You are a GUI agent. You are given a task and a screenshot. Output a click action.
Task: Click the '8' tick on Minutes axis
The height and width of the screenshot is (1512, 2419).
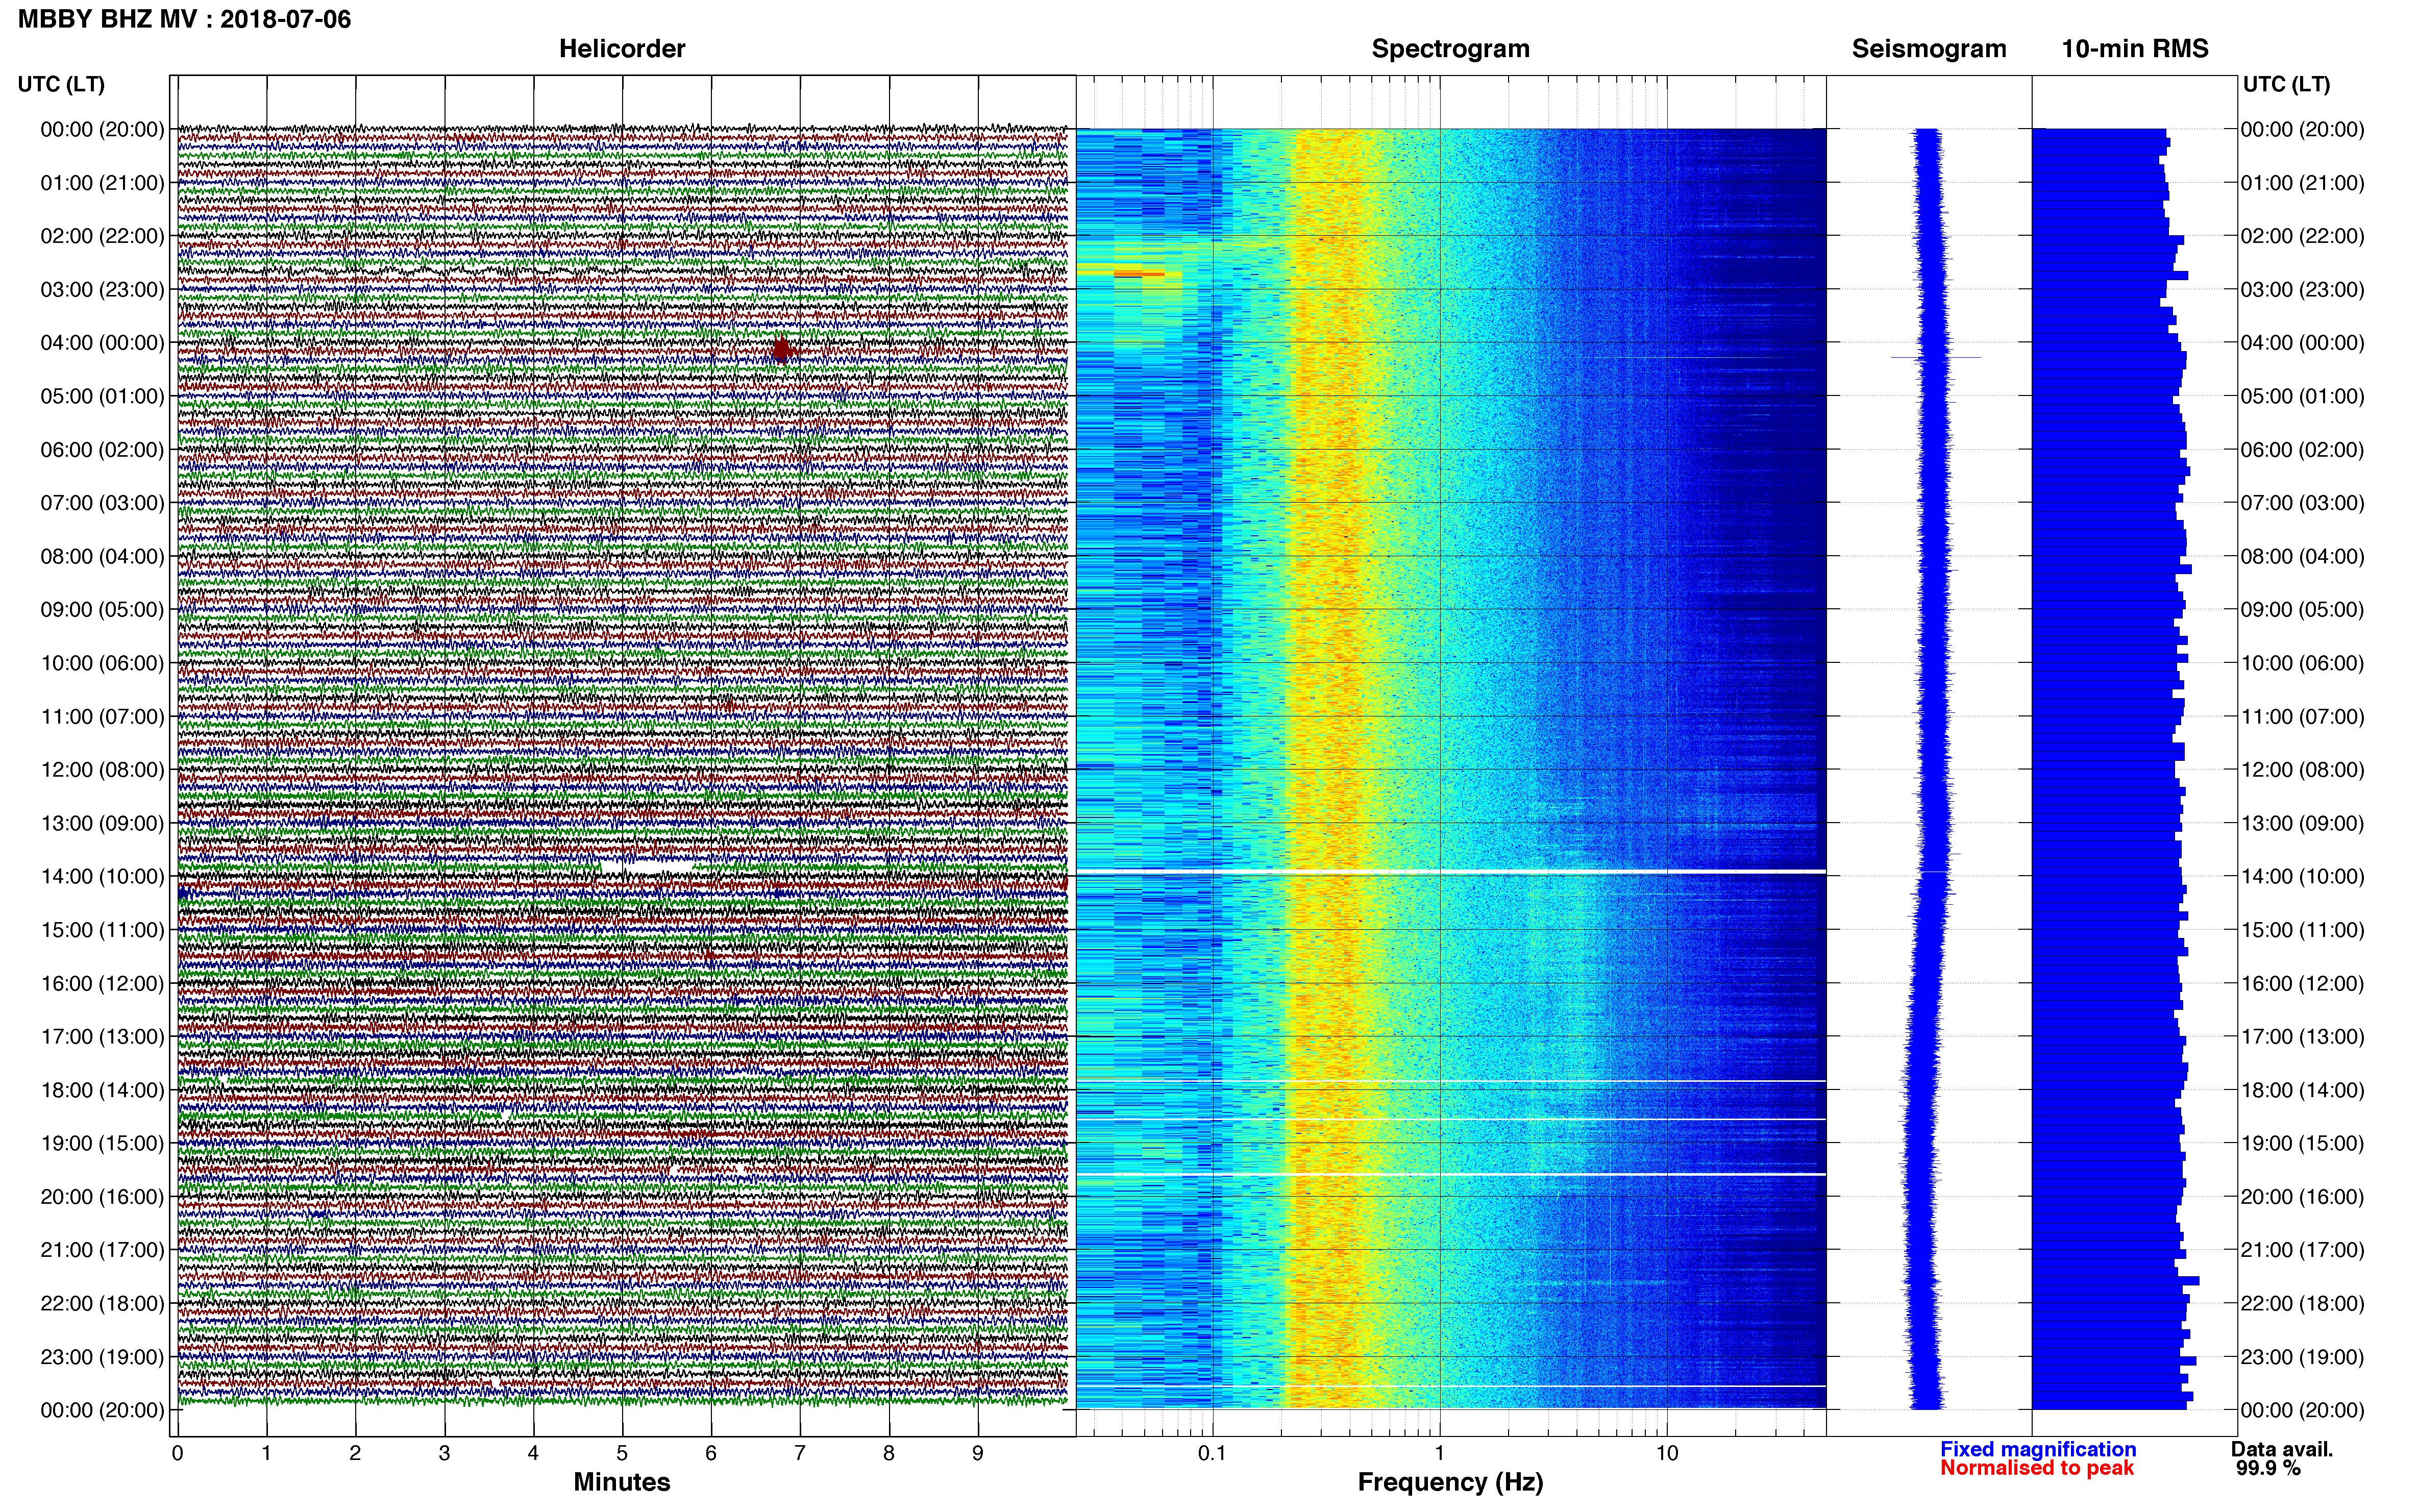coord(889,1453)
